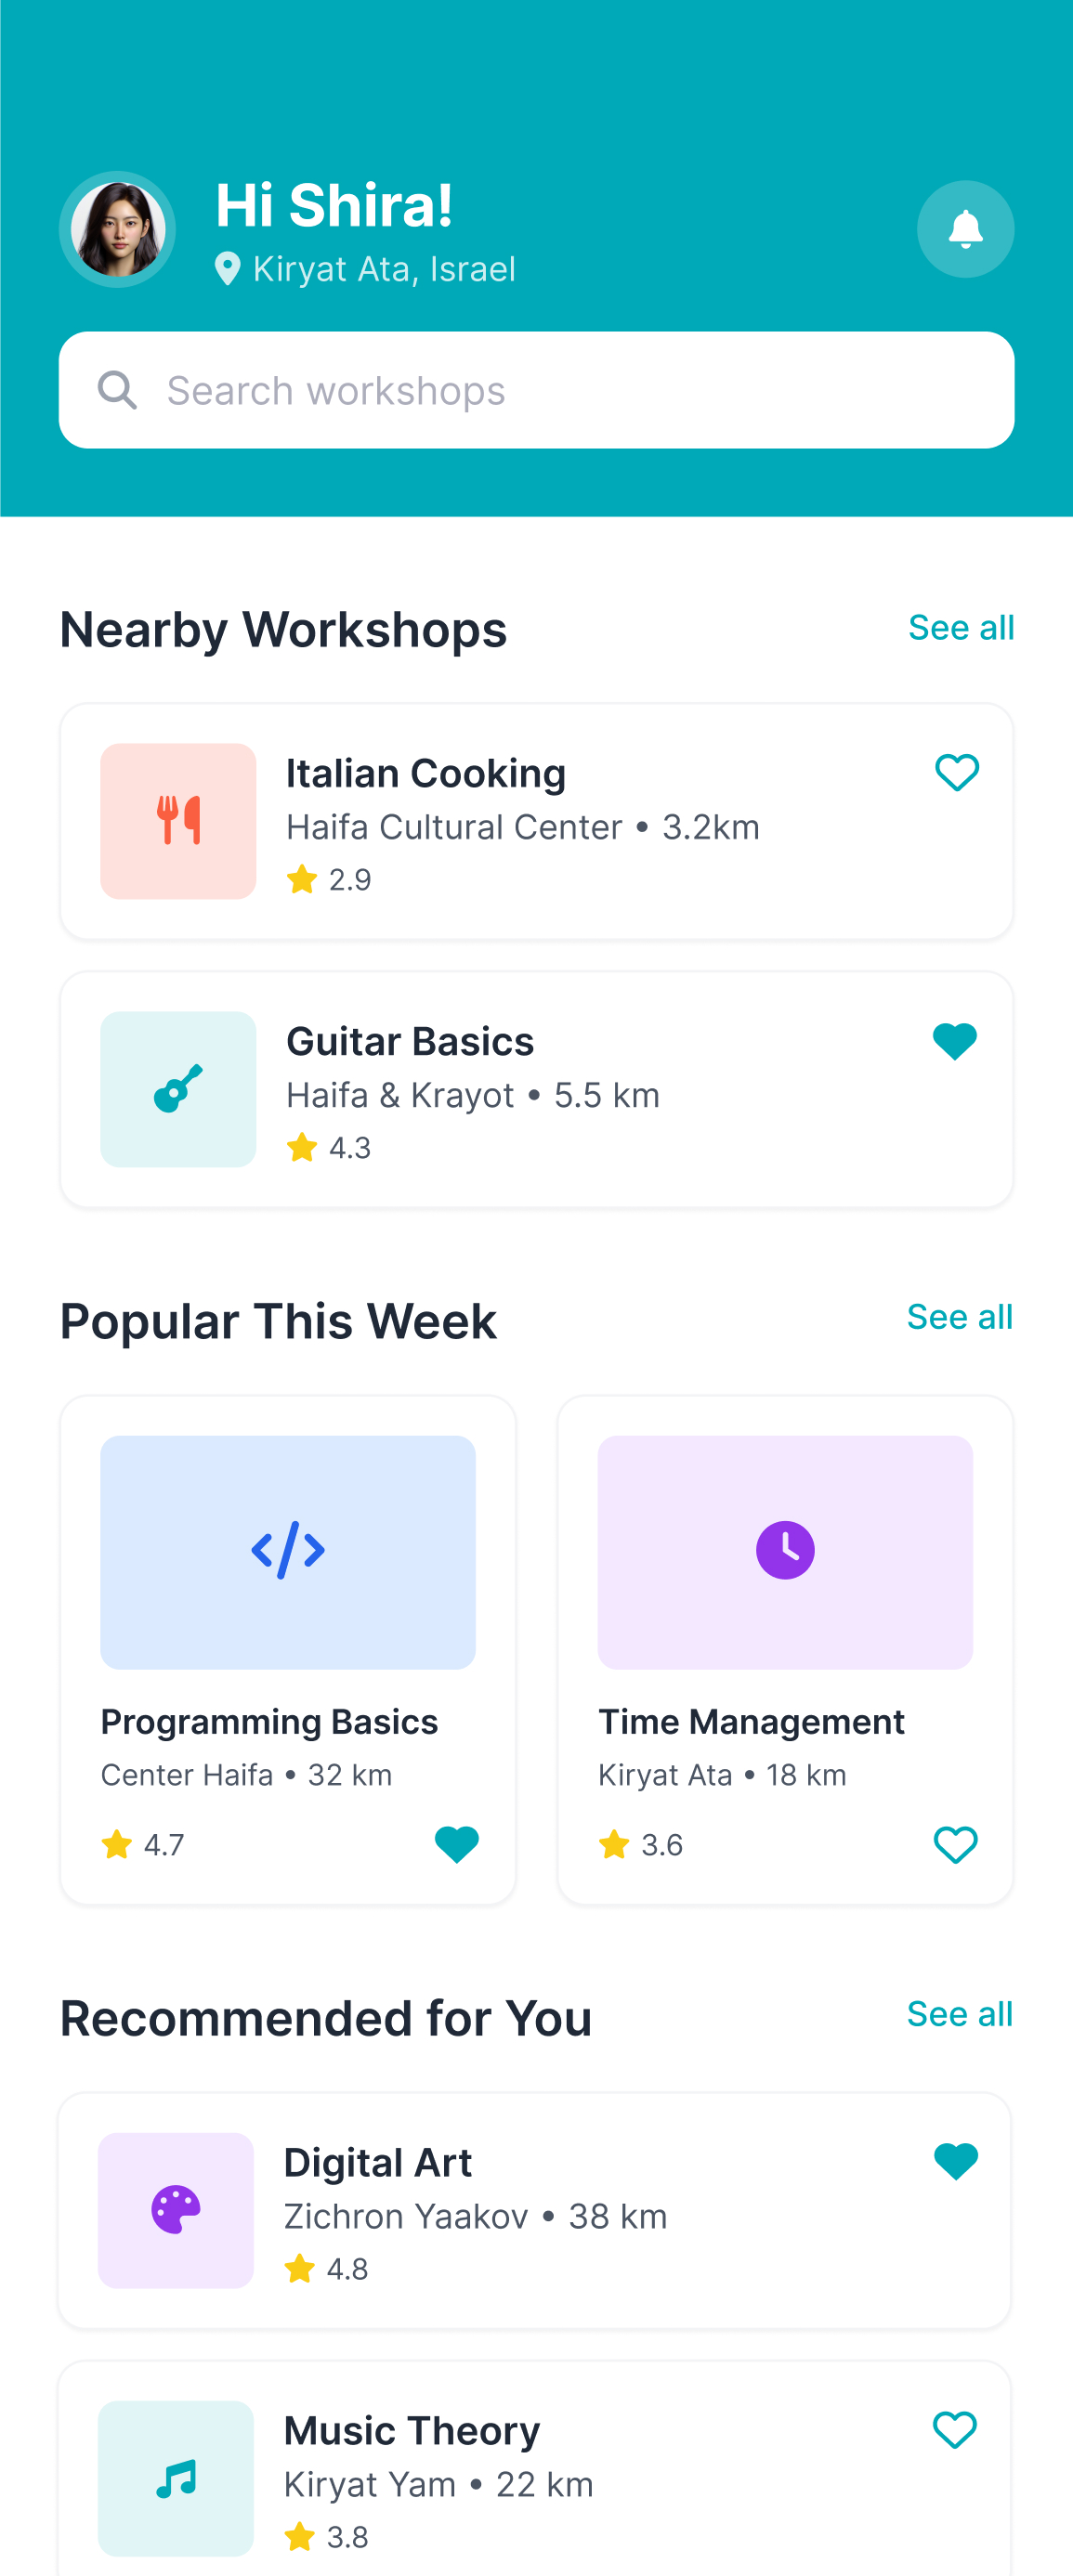Remove Programming Basics from favorites
The image size is (1073, 2576).
[x=457, y=1844]
